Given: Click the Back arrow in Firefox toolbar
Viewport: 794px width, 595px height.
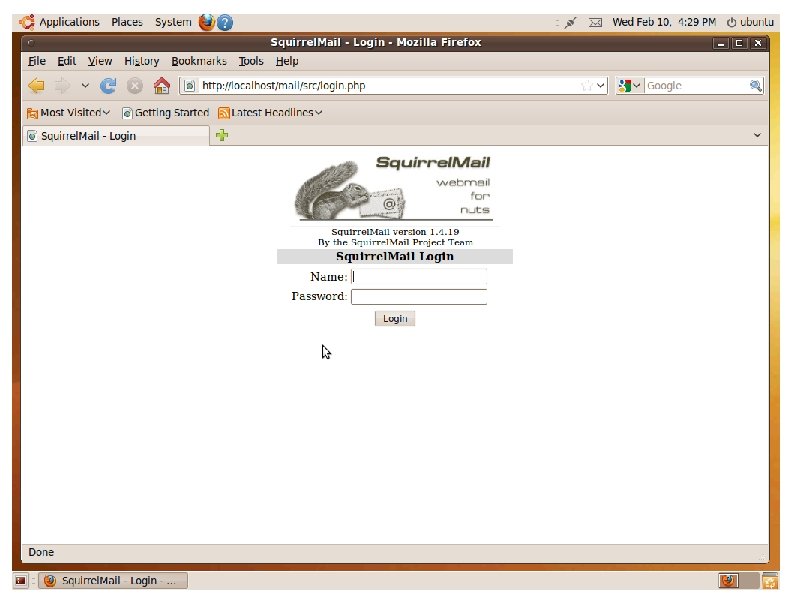Looking at the screenshot, I should [x=36, y=86].
